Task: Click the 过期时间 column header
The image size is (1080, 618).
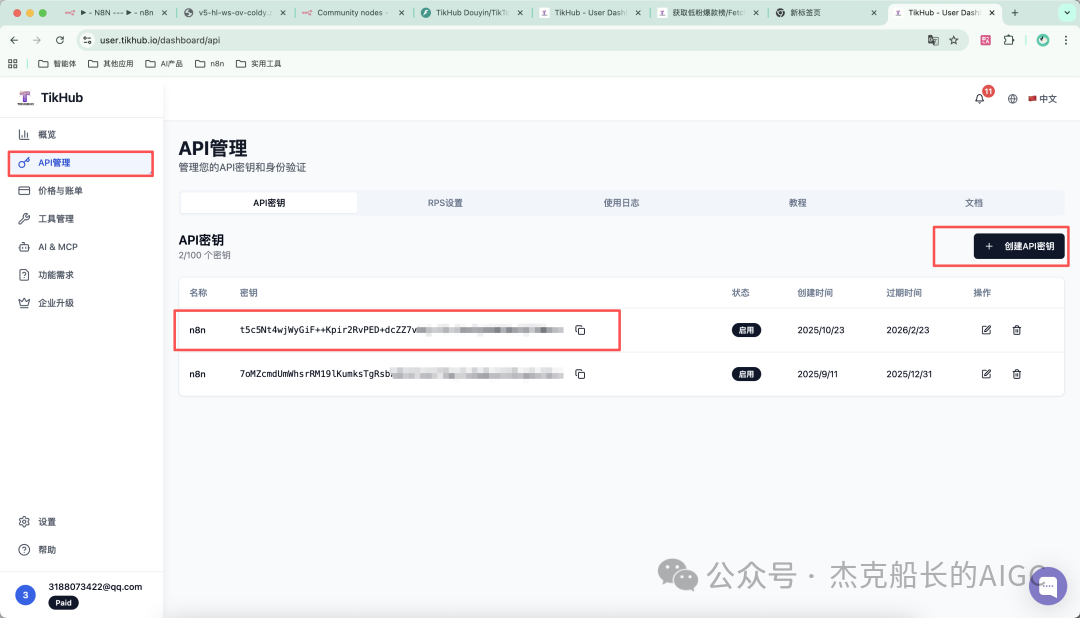Action: [904, 293]
